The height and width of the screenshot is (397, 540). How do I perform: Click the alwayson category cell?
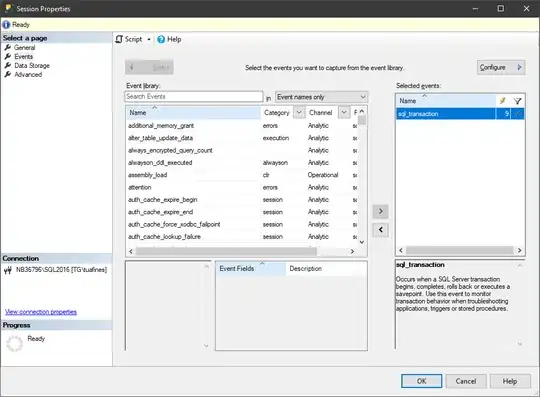tap(275, 163)
